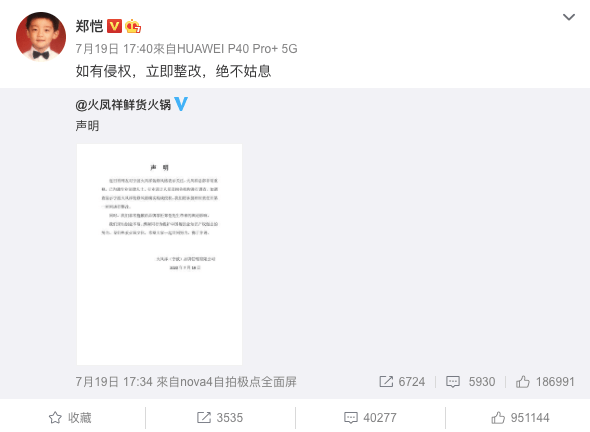Open the 7月19日 17:40 post timestamp

[114, 49]
